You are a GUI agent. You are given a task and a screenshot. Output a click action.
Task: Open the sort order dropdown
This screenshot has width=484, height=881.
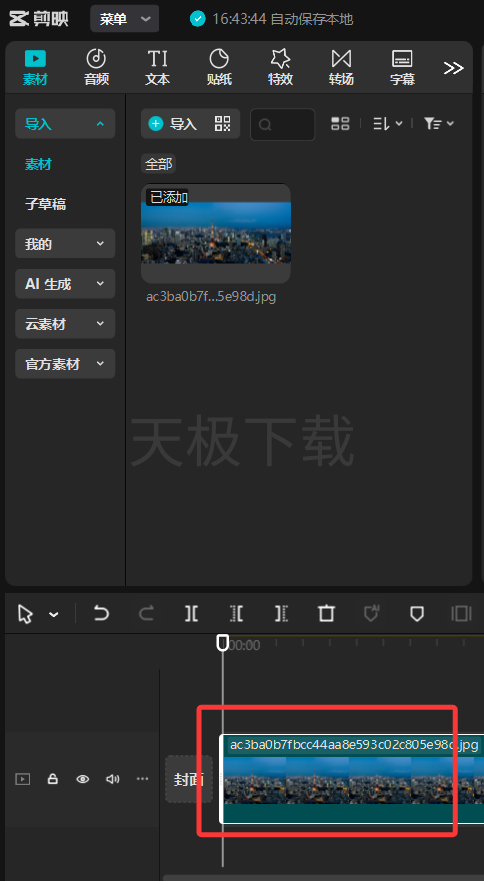pyautogui.click(x=388, y=124)
